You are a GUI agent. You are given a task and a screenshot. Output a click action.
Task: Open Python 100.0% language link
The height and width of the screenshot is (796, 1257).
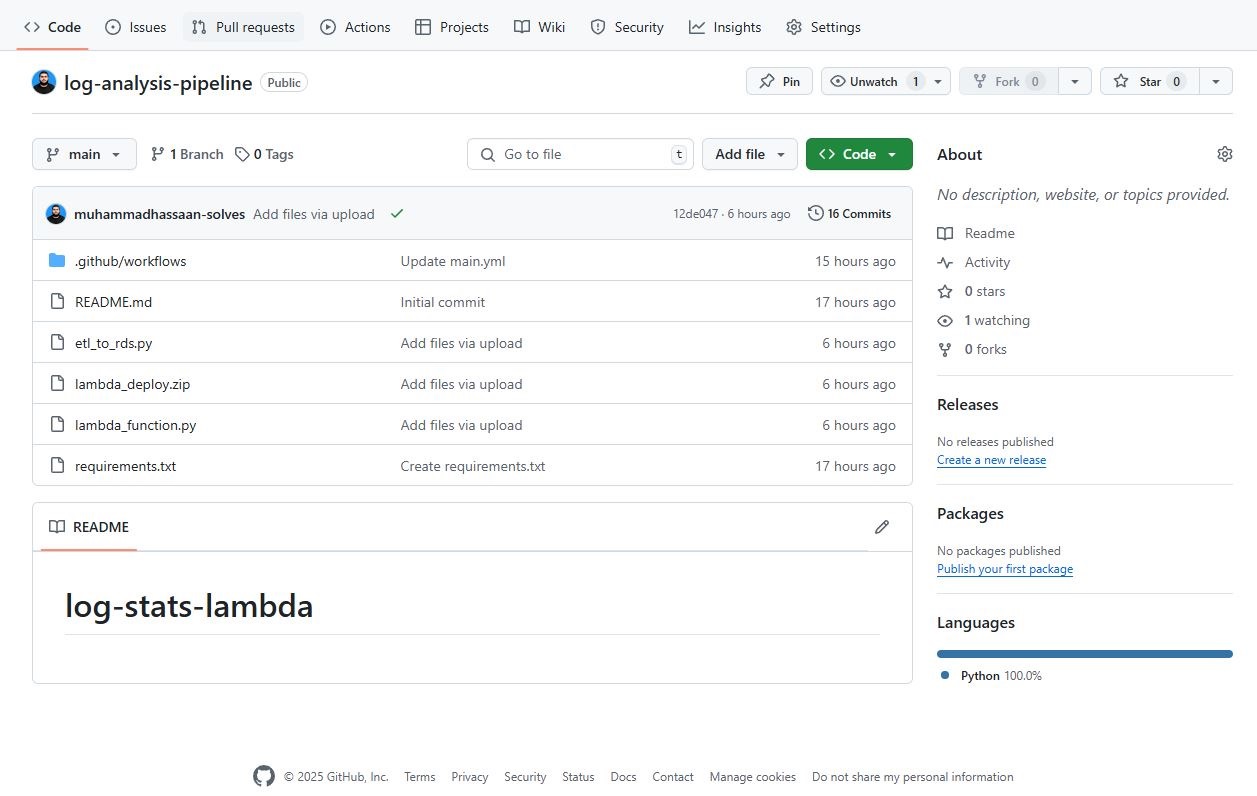pyautogui.click(x=992, y=676)
